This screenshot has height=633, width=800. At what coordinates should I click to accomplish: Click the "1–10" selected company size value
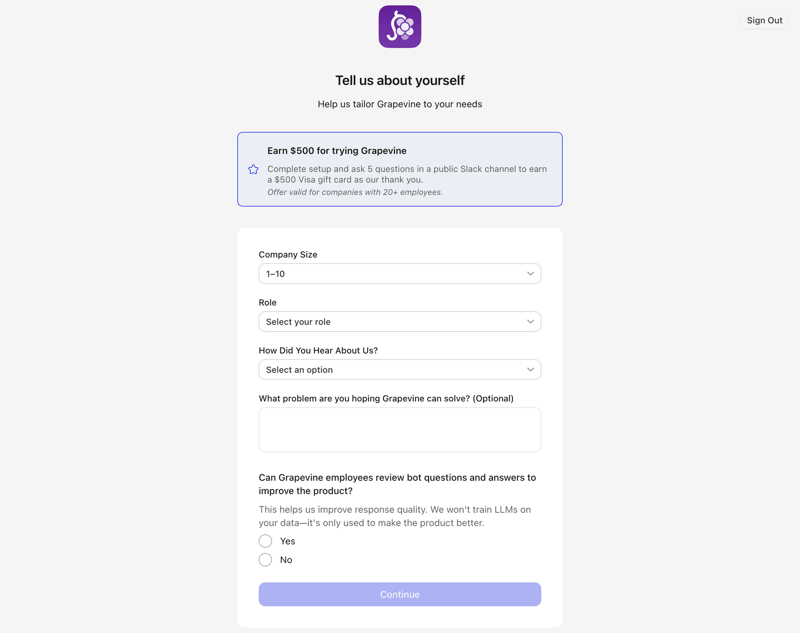pyautogui.click(x=273, y=273)
